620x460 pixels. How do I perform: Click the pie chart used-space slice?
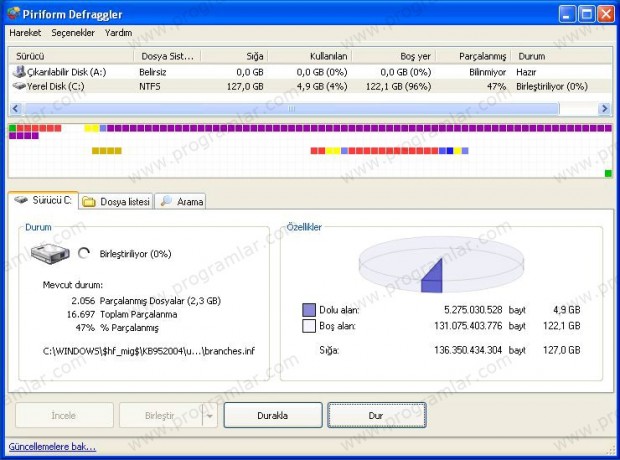[x=433, y=278]
